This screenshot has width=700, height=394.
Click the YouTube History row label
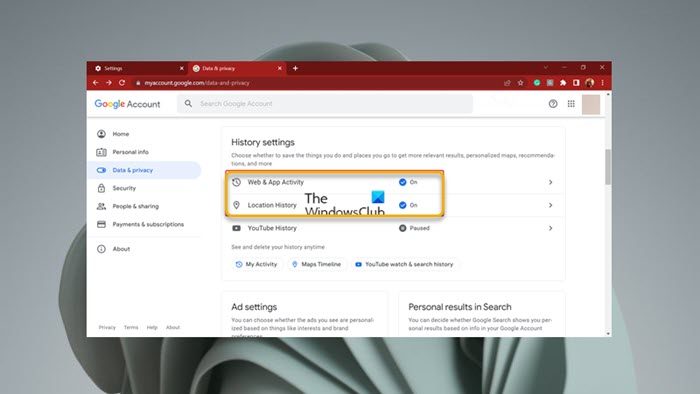pos(272,228)
